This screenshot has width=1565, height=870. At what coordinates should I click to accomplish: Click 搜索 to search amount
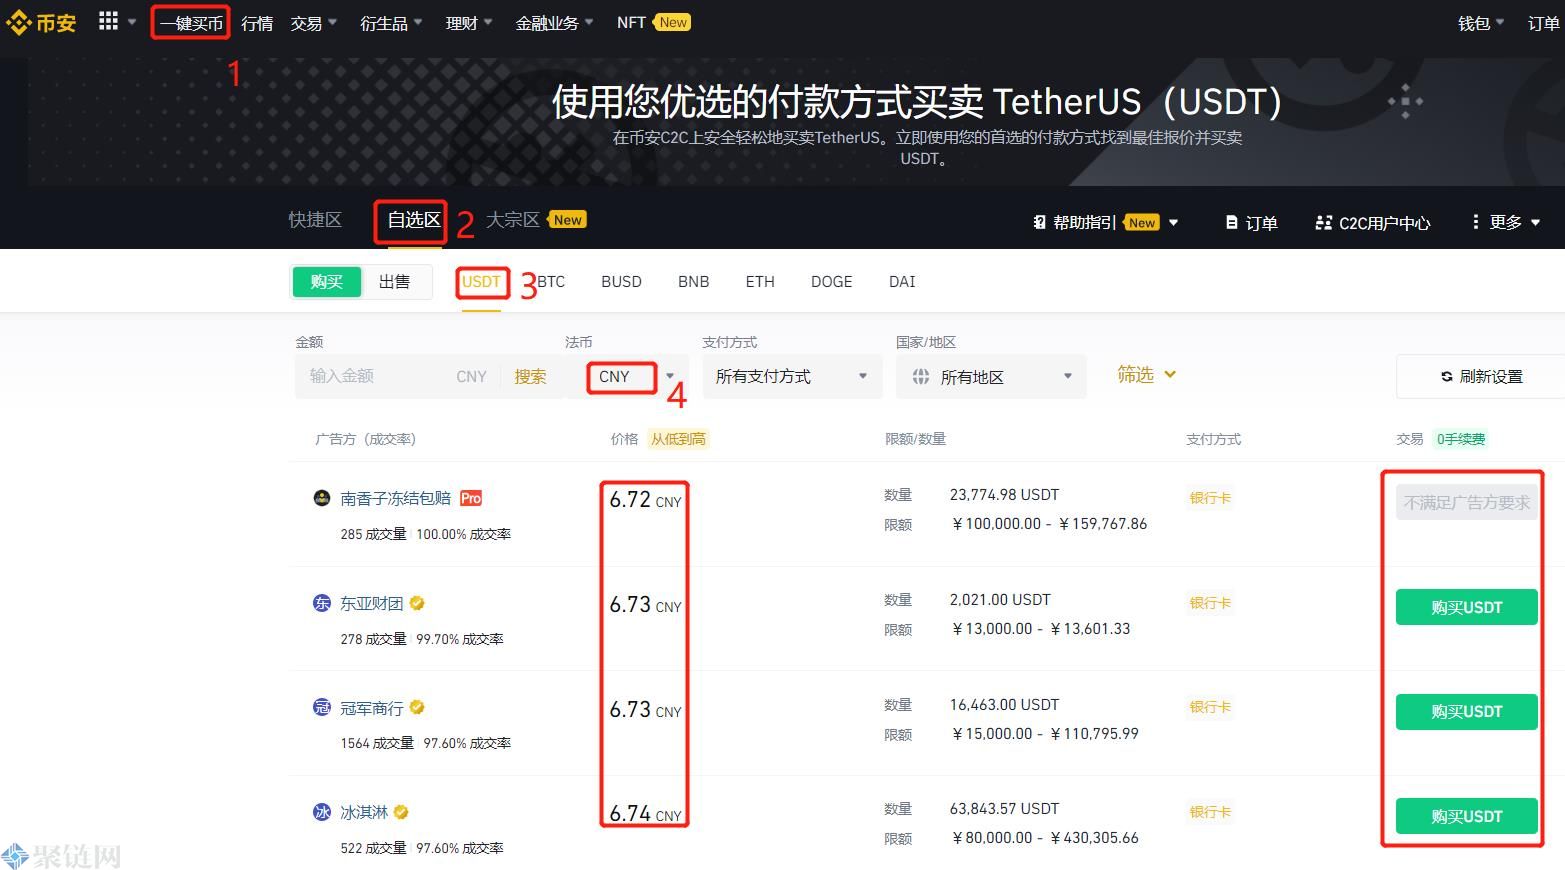[x=530, y=377]
